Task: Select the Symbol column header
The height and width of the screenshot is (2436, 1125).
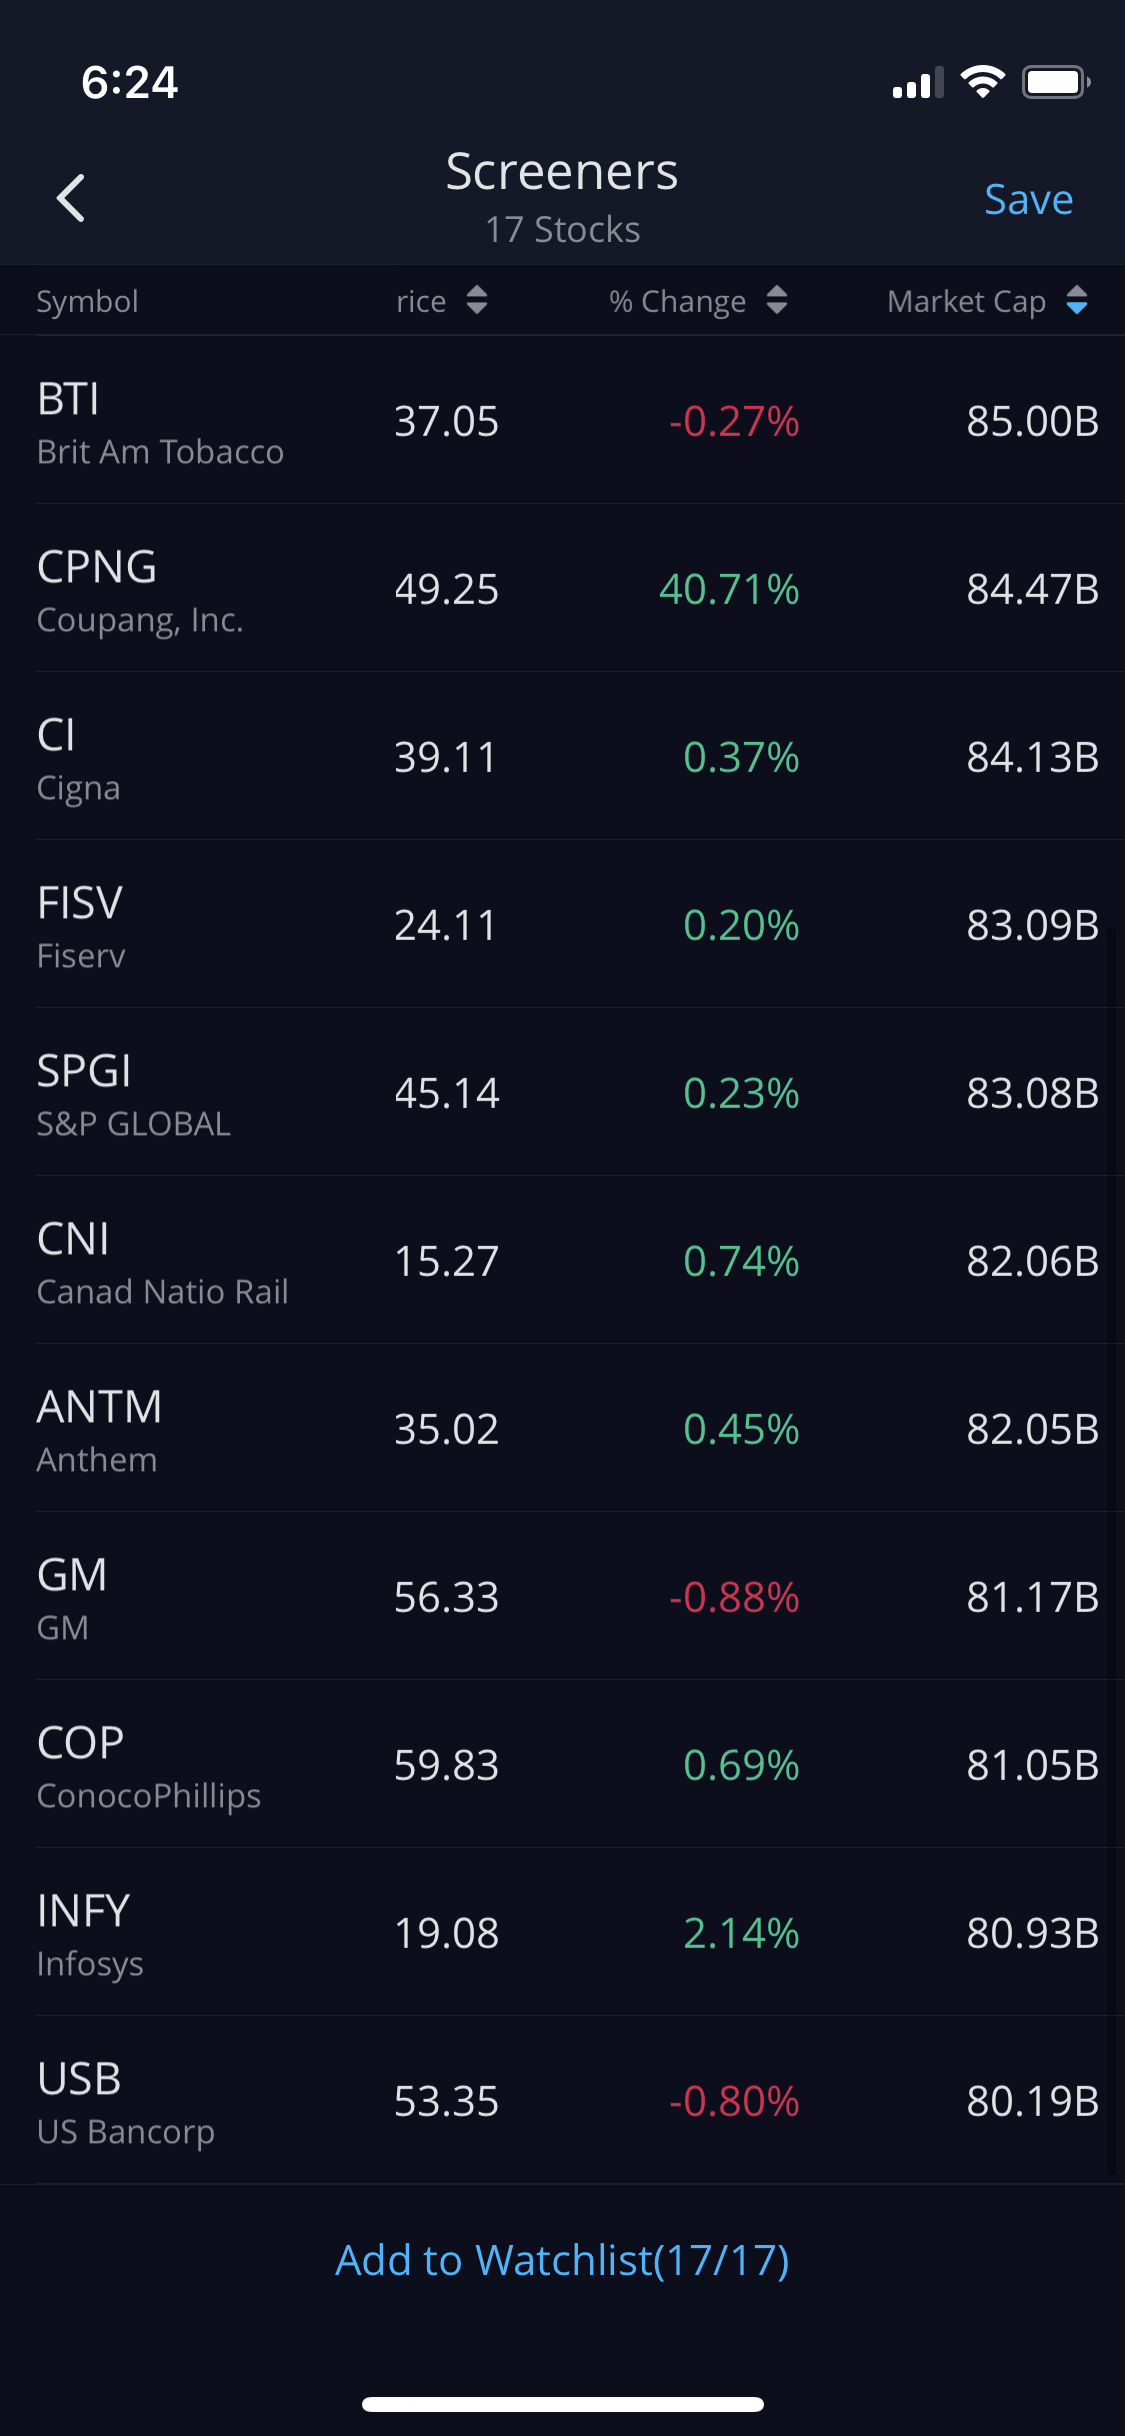Action: (x=88, y=301)
